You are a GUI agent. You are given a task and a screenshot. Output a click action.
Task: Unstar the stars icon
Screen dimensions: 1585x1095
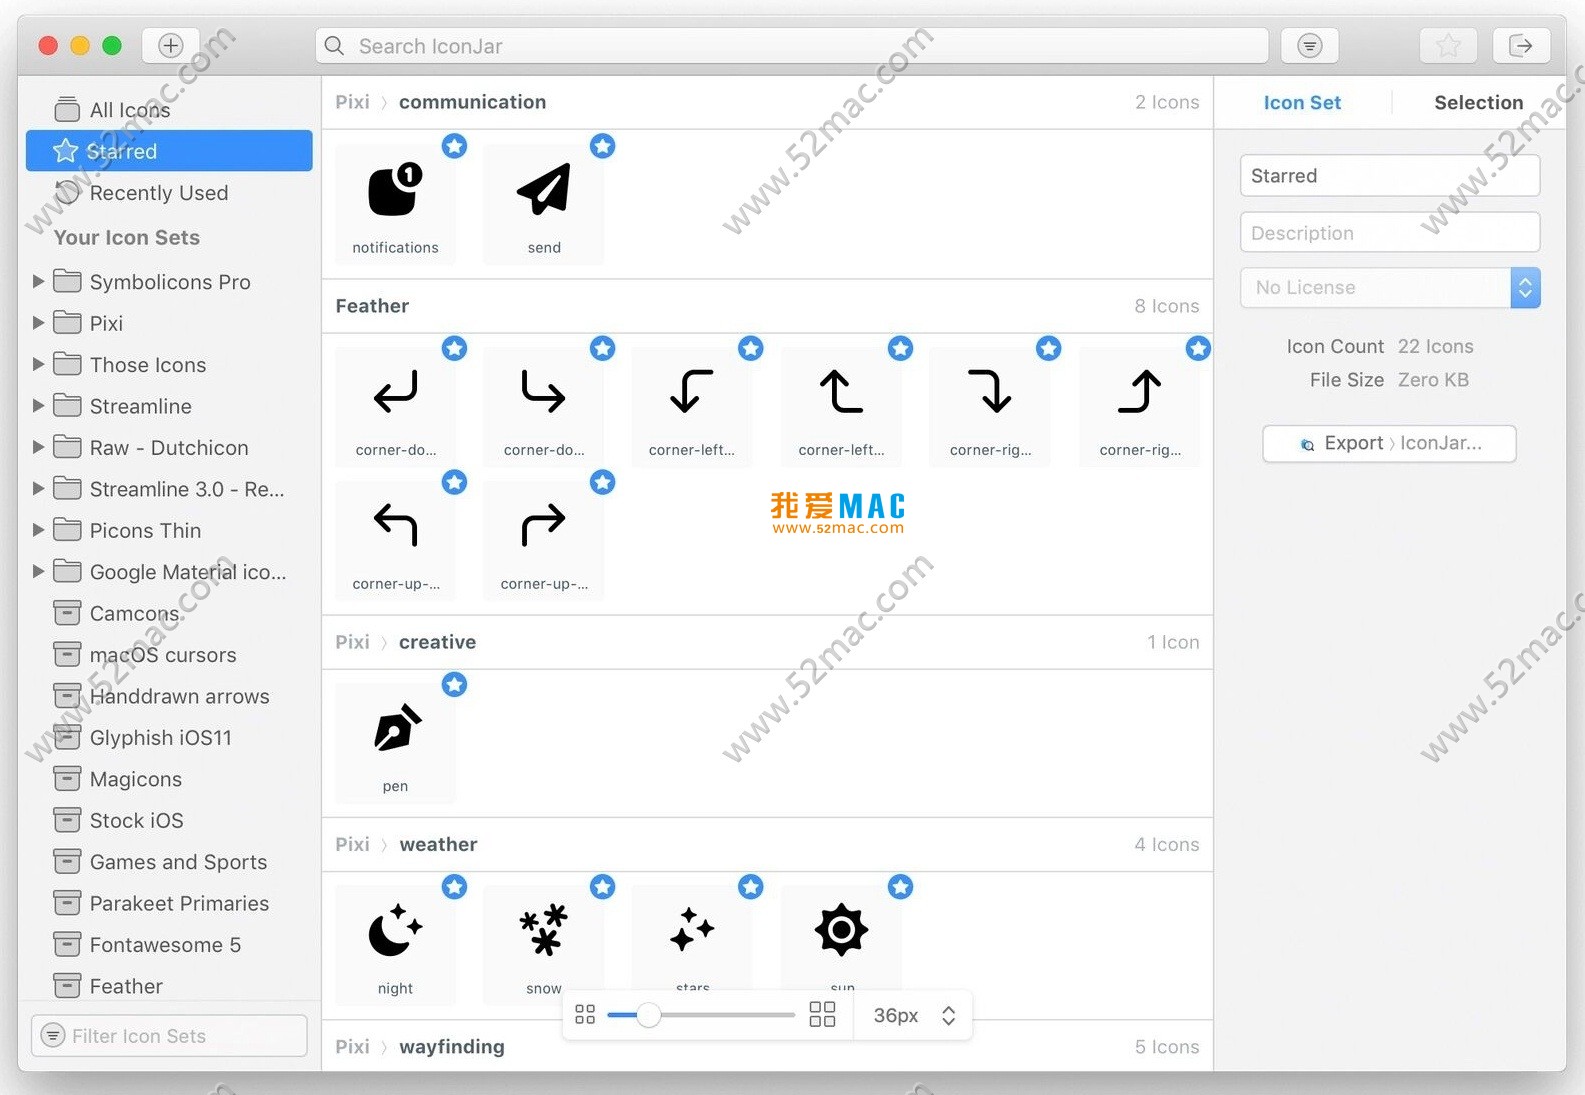click(751, 887)
